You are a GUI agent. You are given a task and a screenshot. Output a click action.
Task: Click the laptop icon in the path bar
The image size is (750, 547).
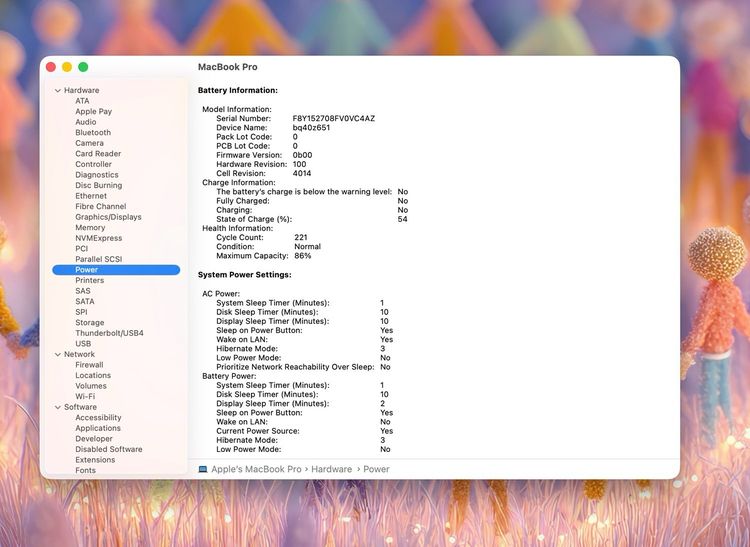pos(203,469)
